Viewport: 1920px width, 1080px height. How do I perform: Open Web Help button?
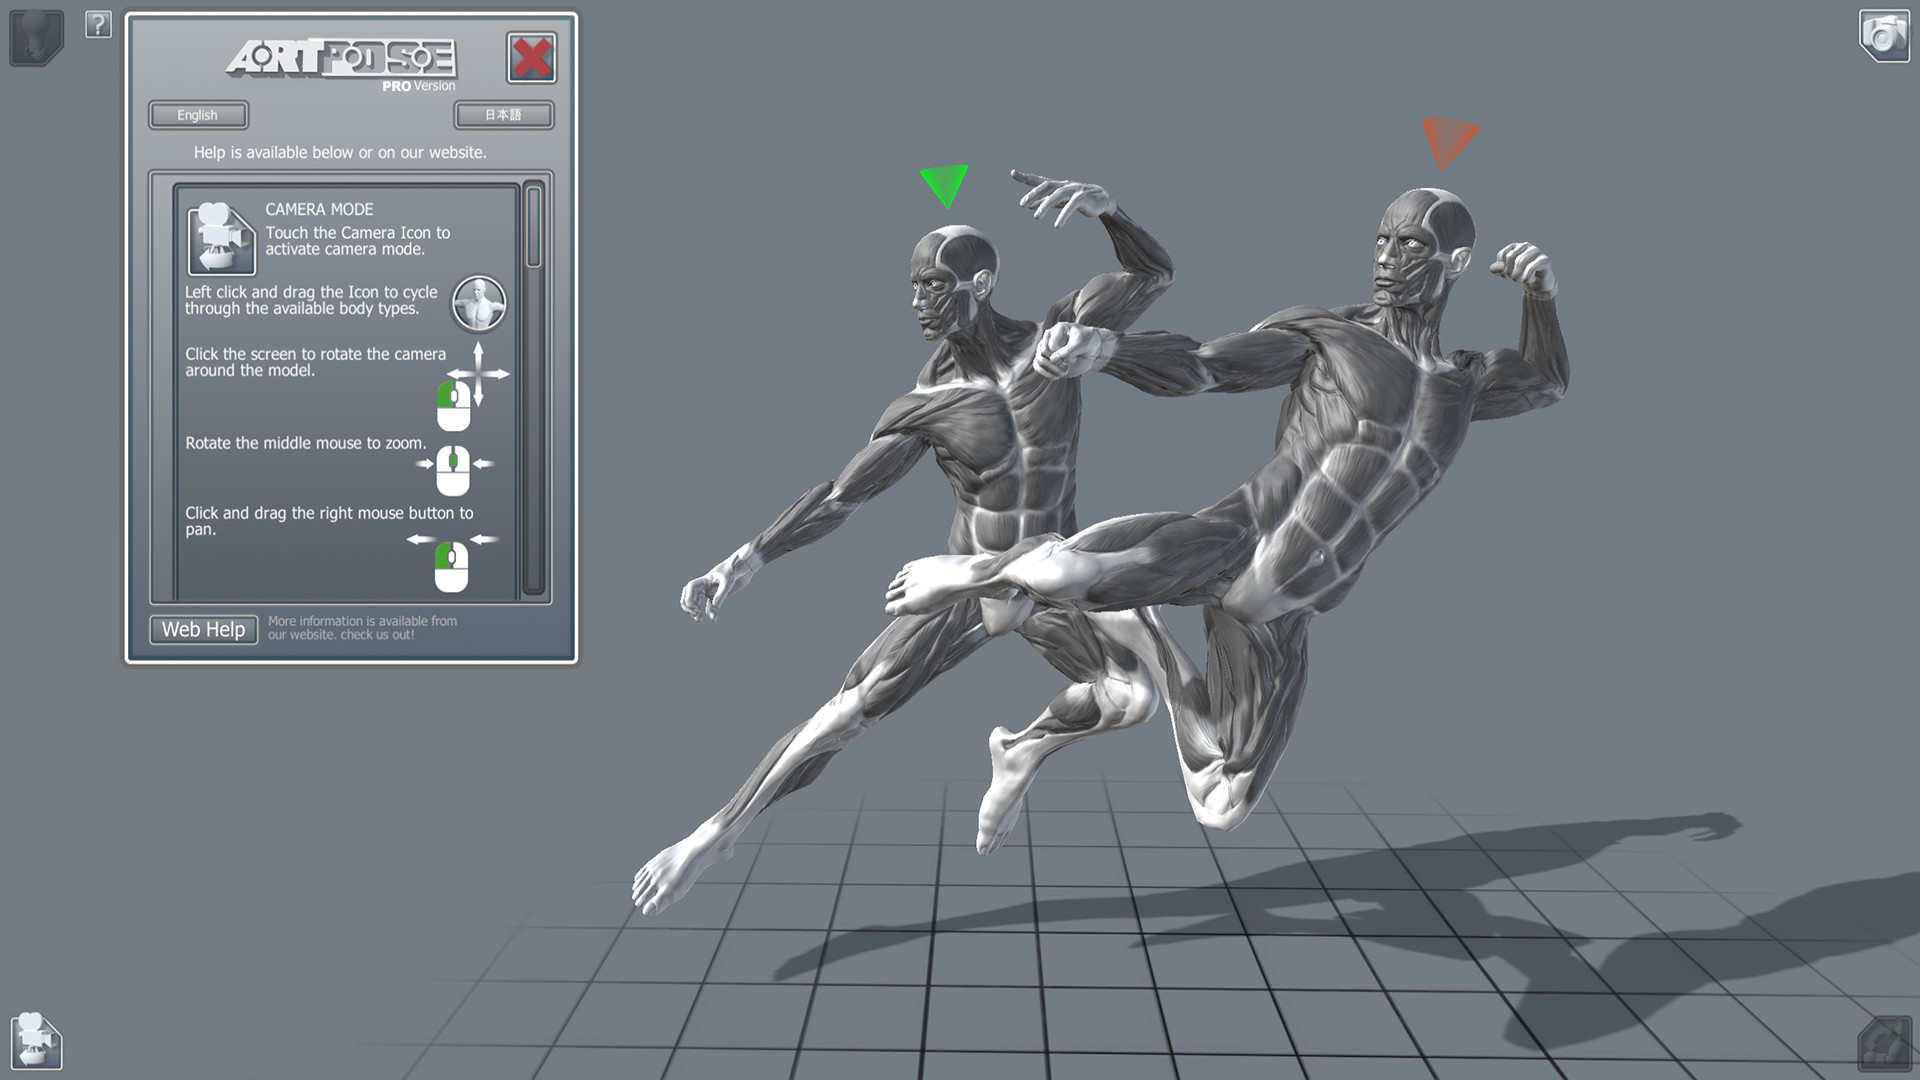coord(204,629)
